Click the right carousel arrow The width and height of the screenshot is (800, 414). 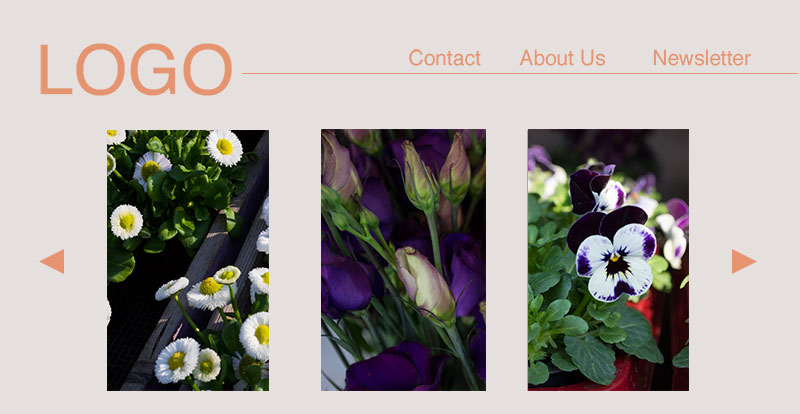pyautogui.click(x=744, y=261)
